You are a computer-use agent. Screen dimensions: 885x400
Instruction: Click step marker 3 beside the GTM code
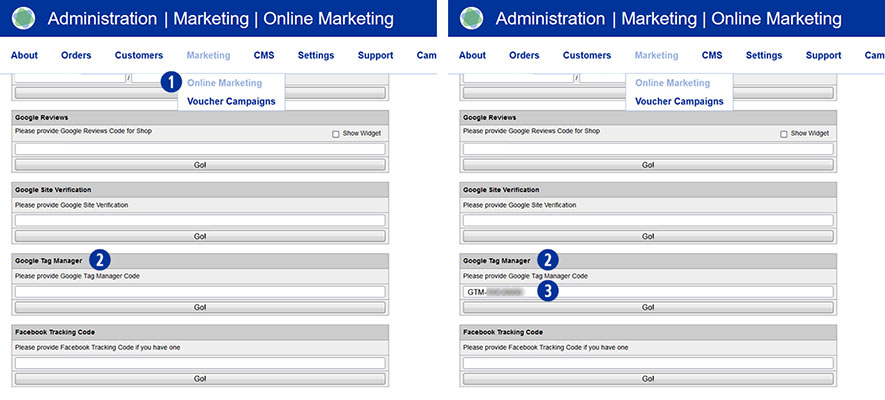tap(548, 291)
